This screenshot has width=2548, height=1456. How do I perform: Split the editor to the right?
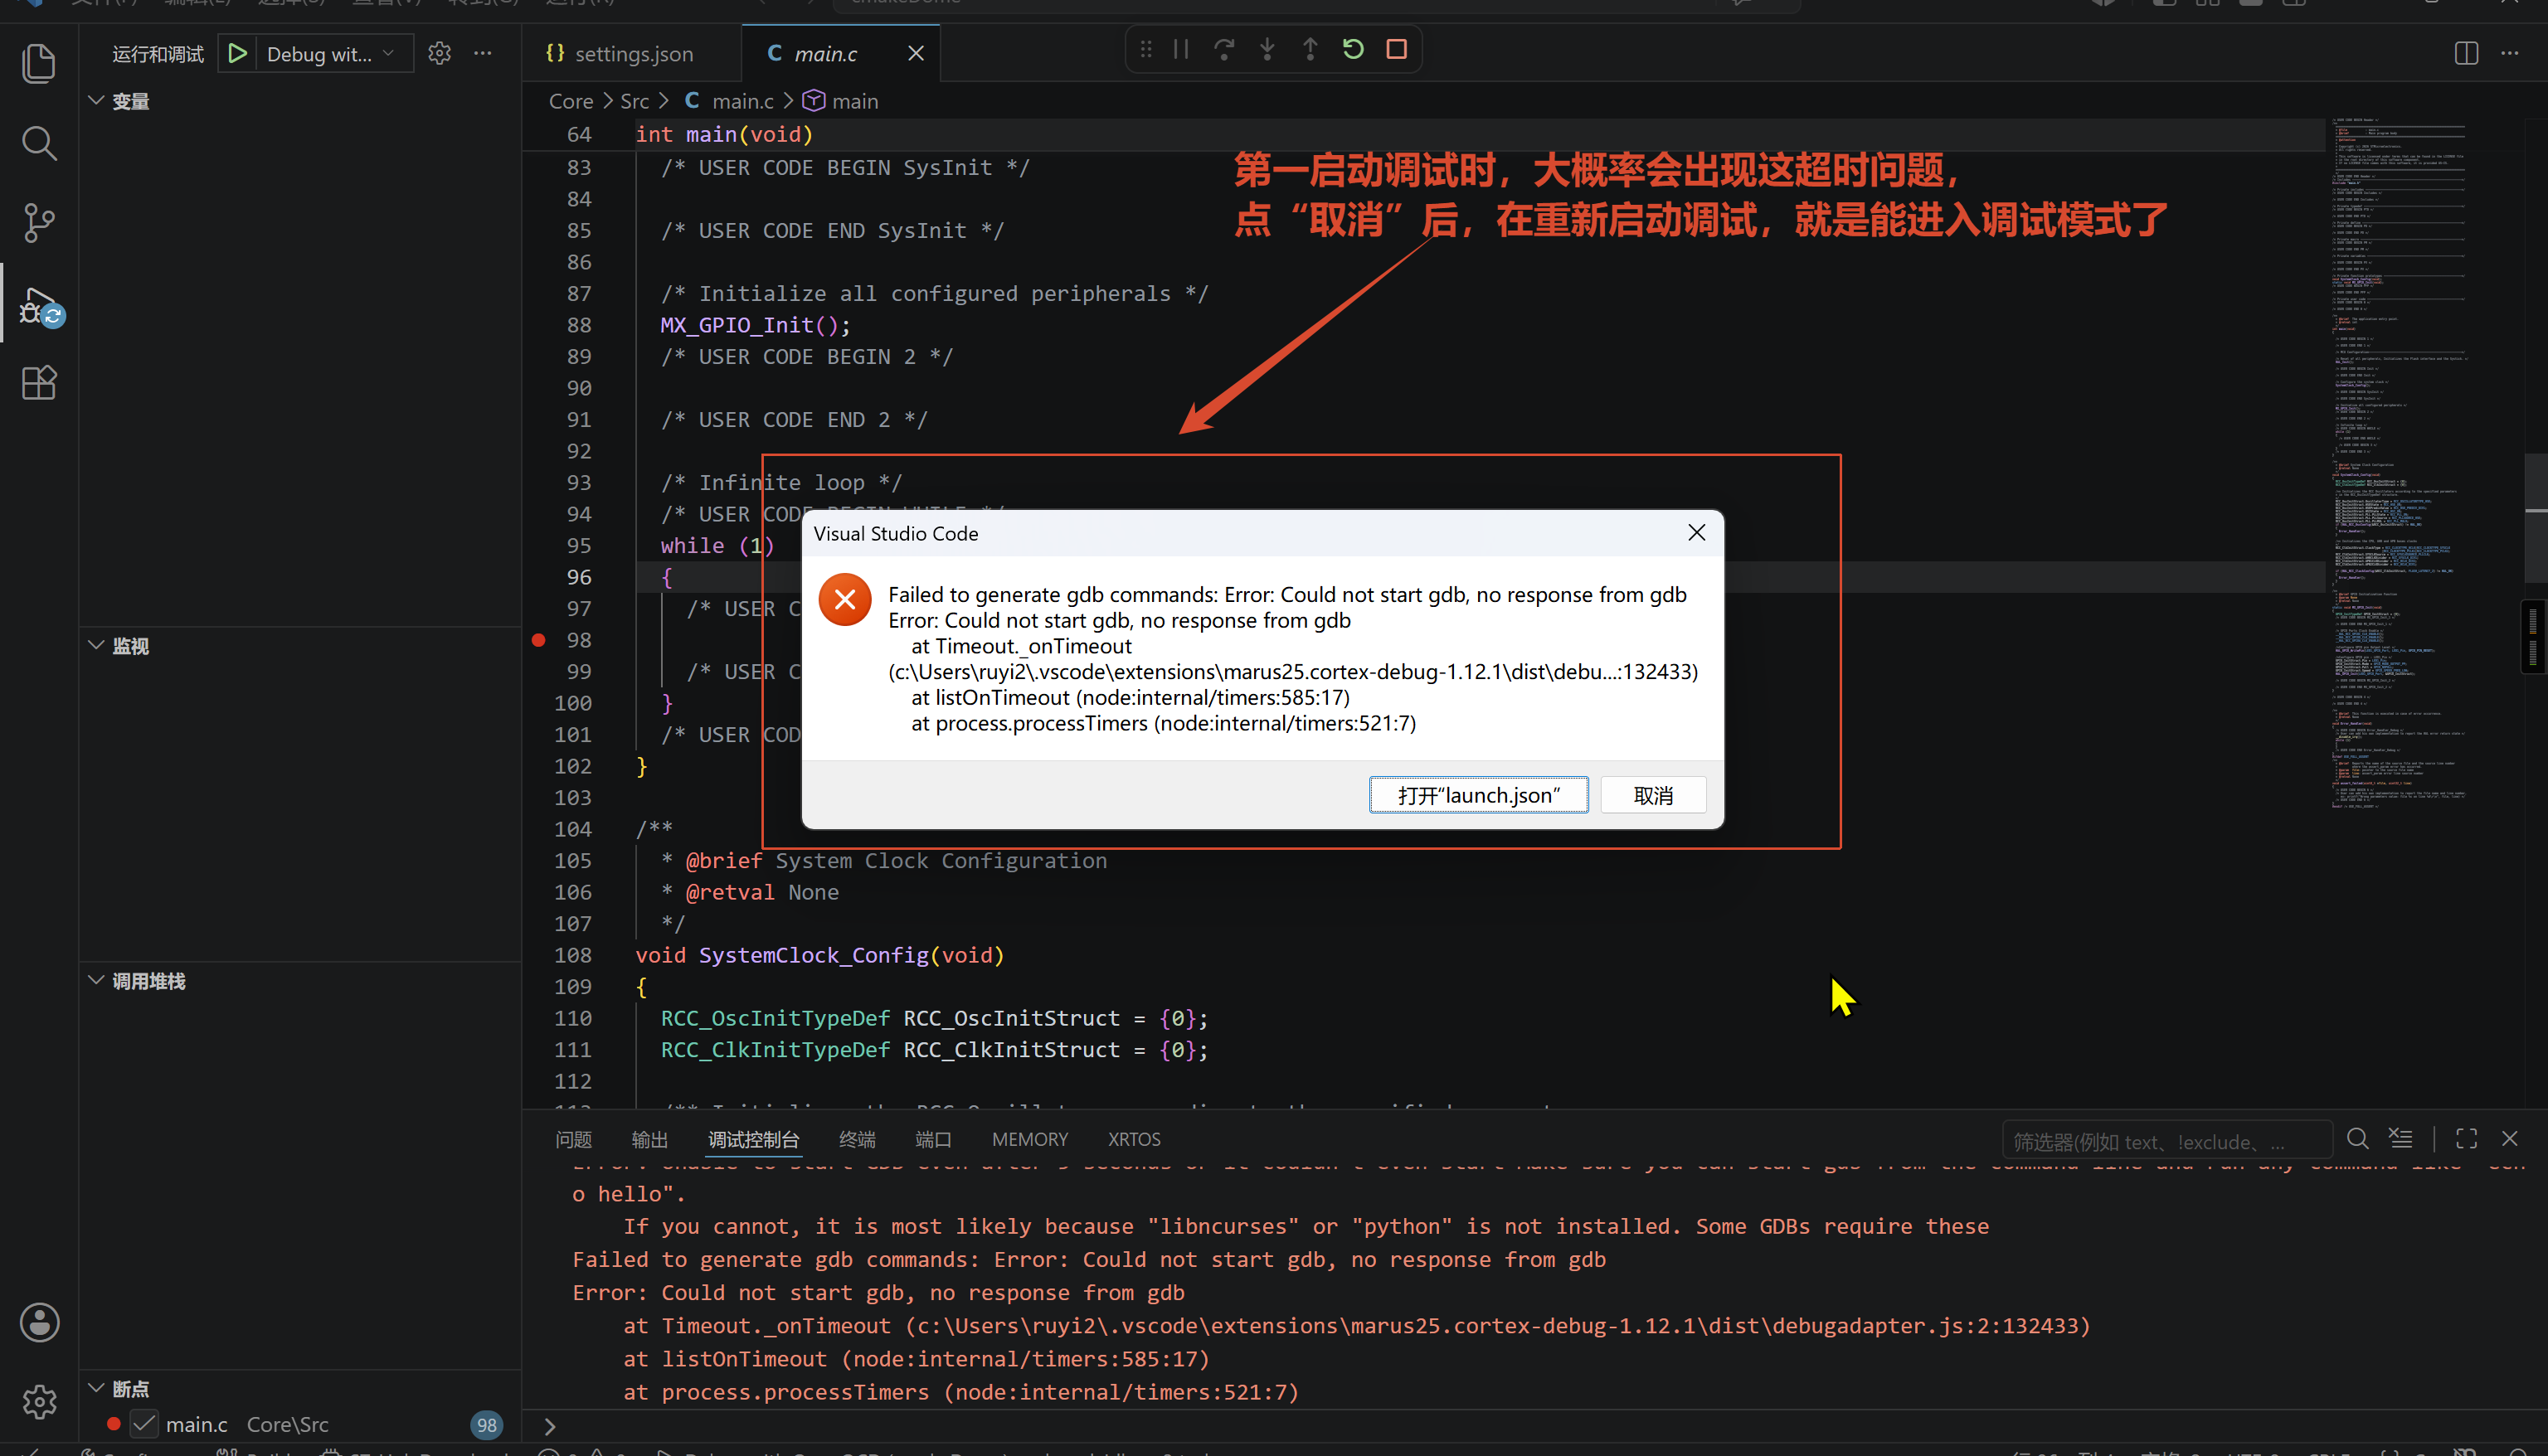2466,53
